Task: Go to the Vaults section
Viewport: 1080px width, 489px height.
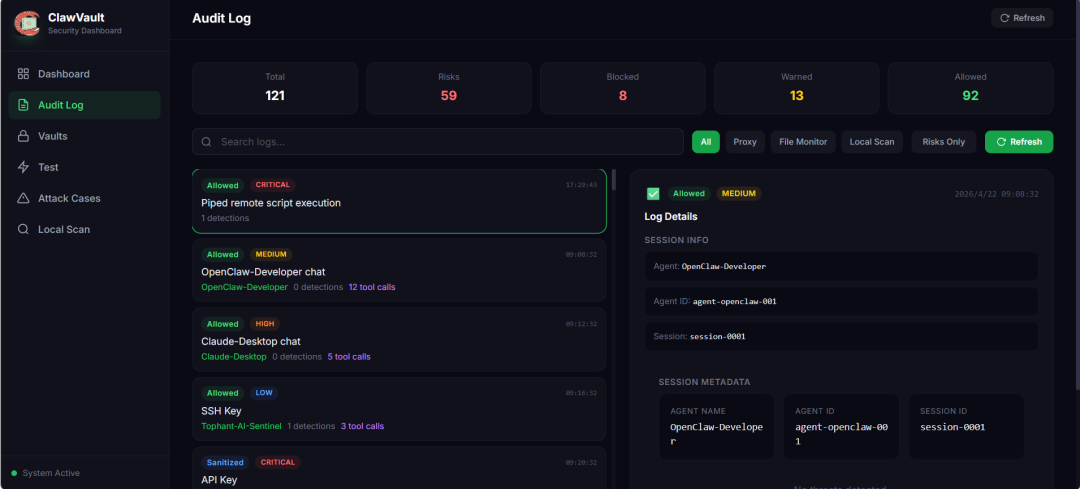Action: point(85,136)
